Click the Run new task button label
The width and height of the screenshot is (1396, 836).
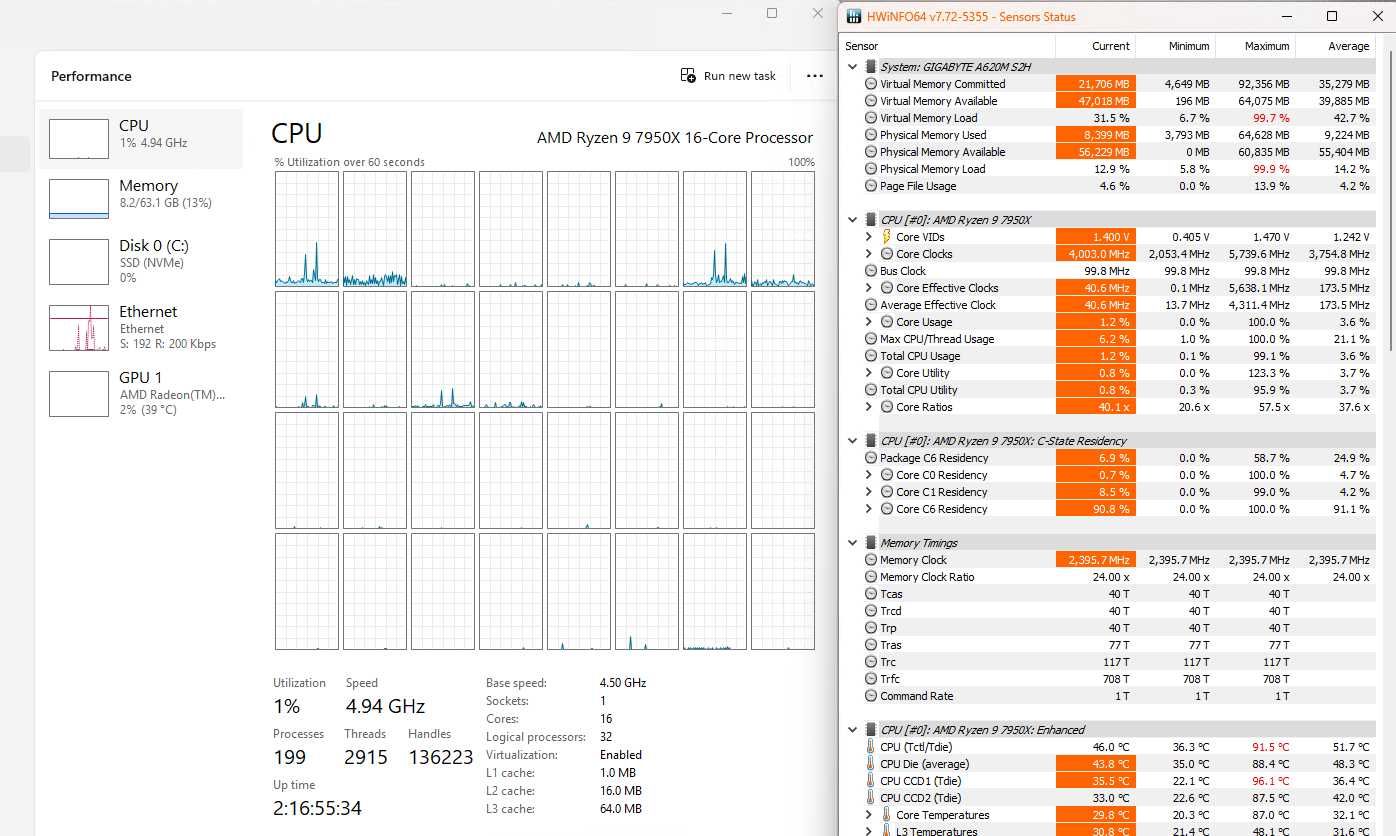pyautogui.click(x=740, y=76)
